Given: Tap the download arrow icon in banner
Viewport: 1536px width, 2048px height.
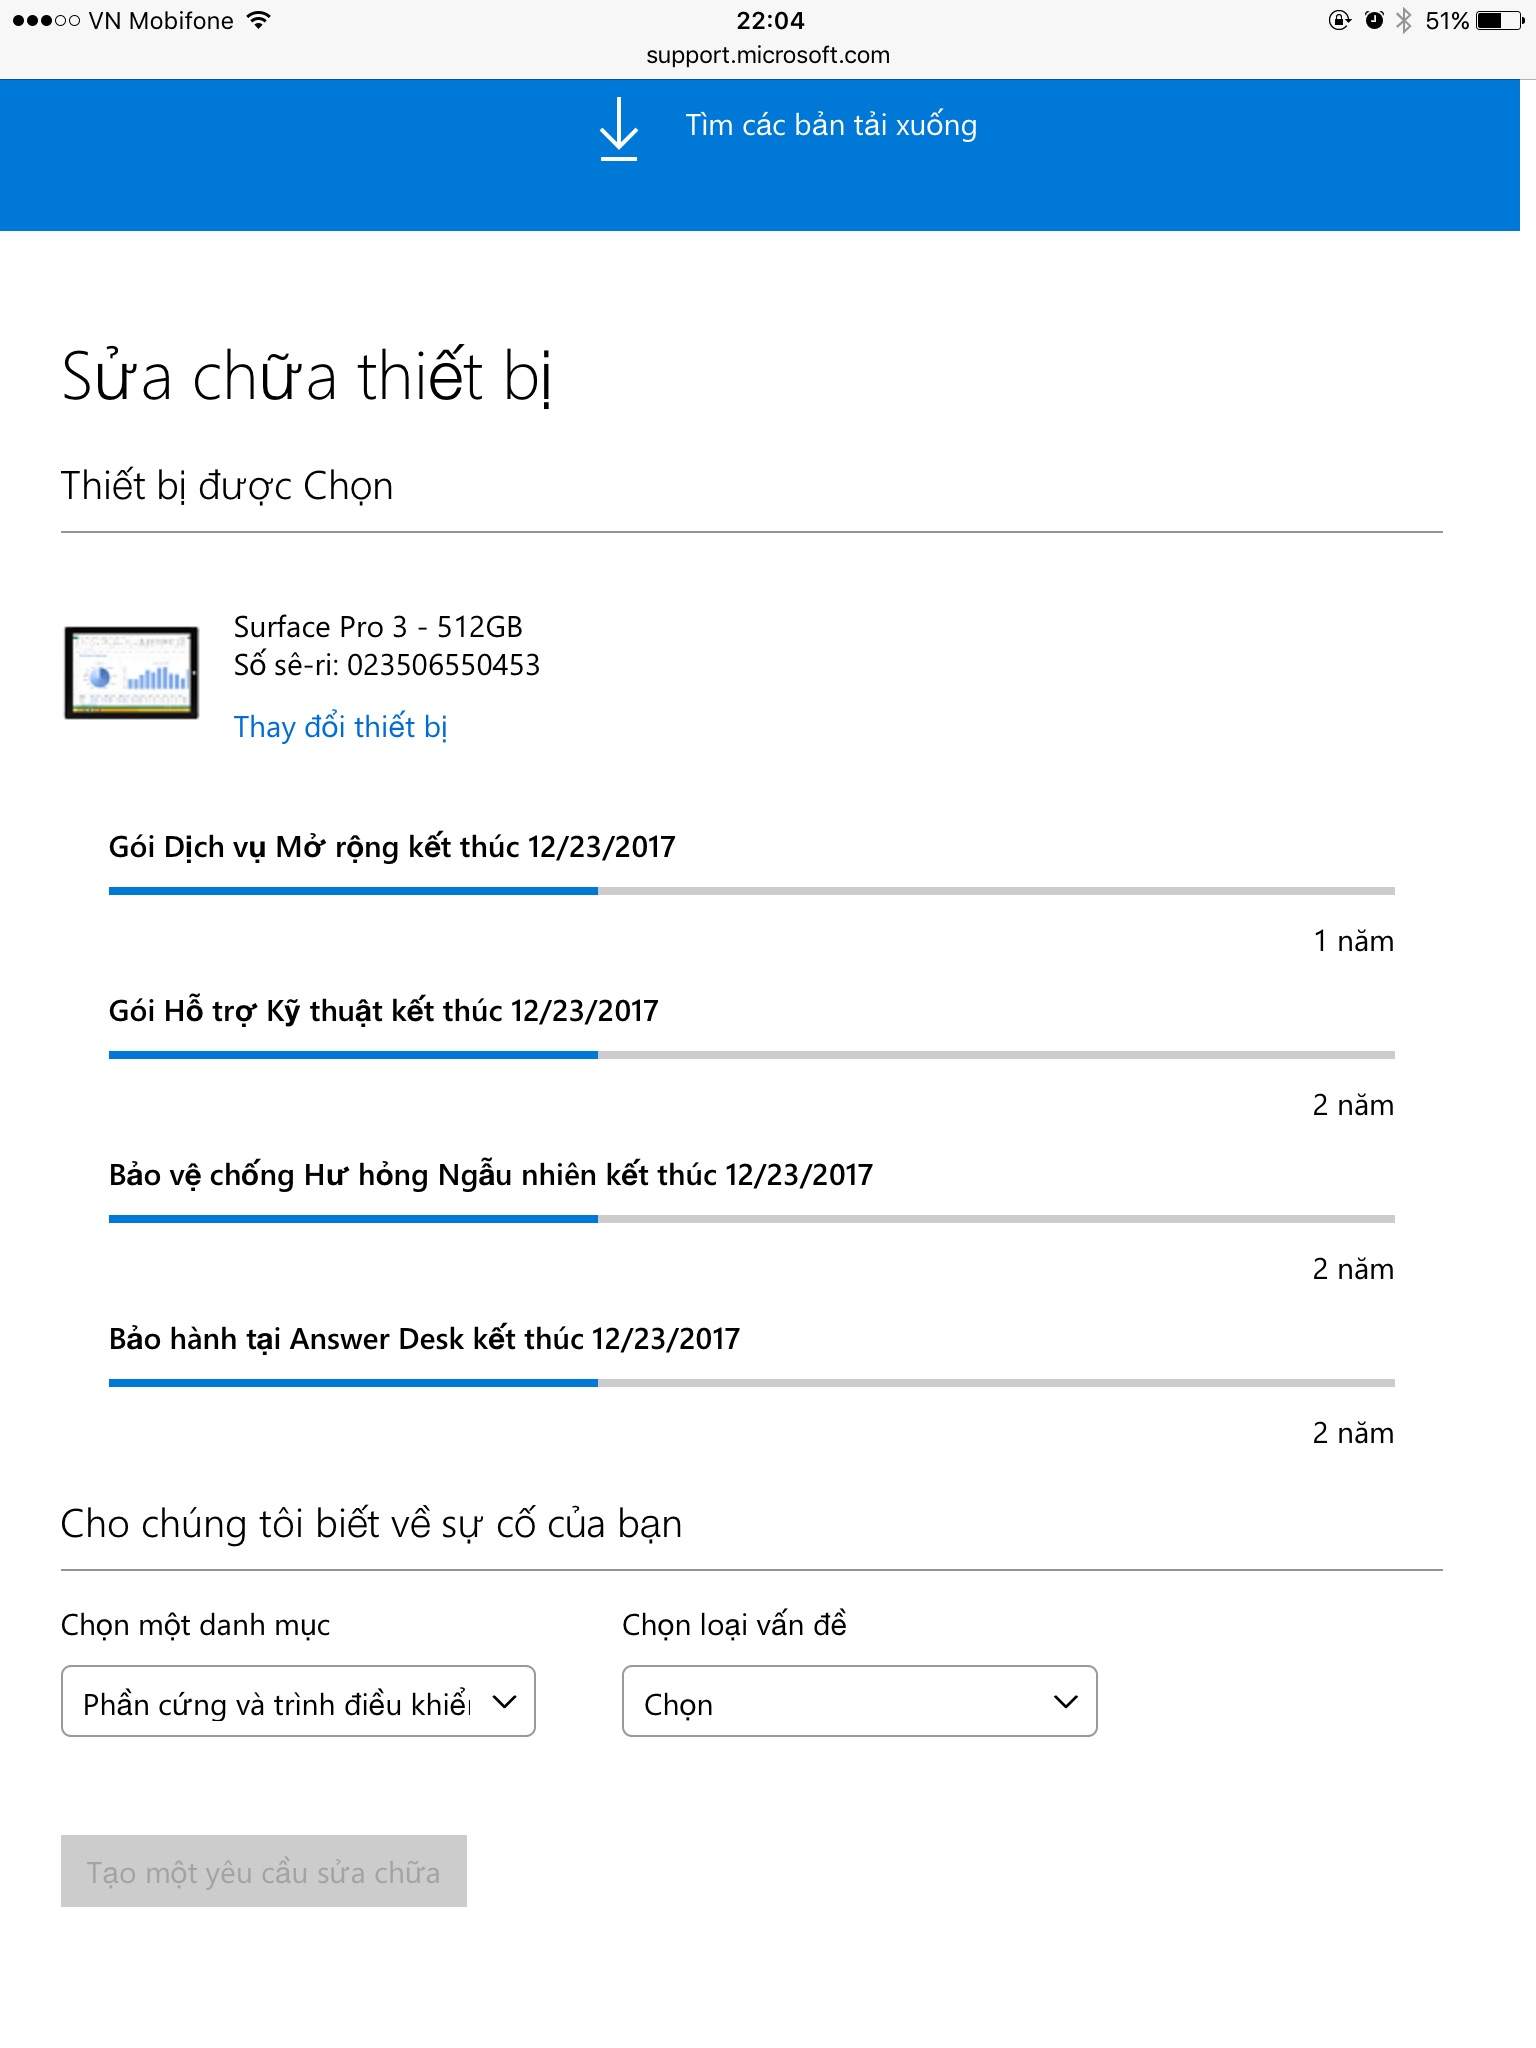Looking at the screenshot, I should pos(619,128).
